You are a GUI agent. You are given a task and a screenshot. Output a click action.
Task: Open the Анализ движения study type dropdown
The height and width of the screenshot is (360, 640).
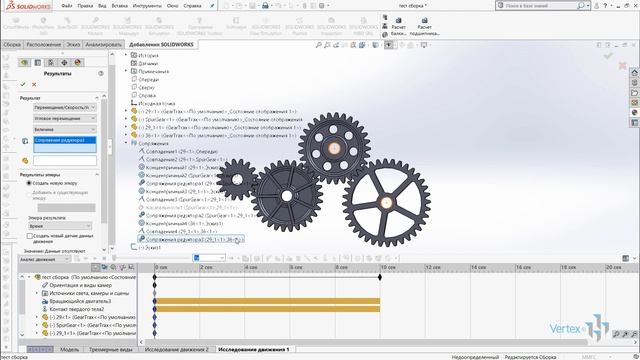(44, 259)
